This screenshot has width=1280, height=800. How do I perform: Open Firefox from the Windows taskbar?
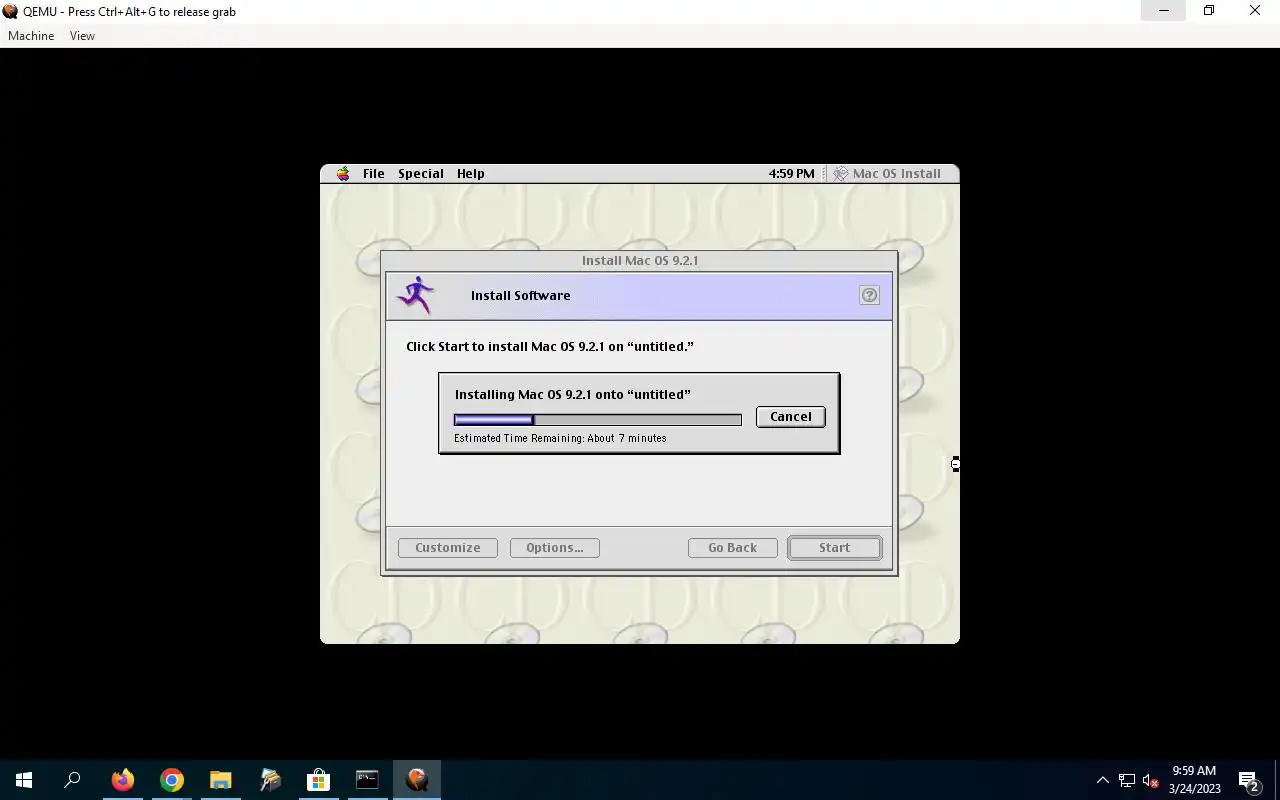[x=123, y=780]
